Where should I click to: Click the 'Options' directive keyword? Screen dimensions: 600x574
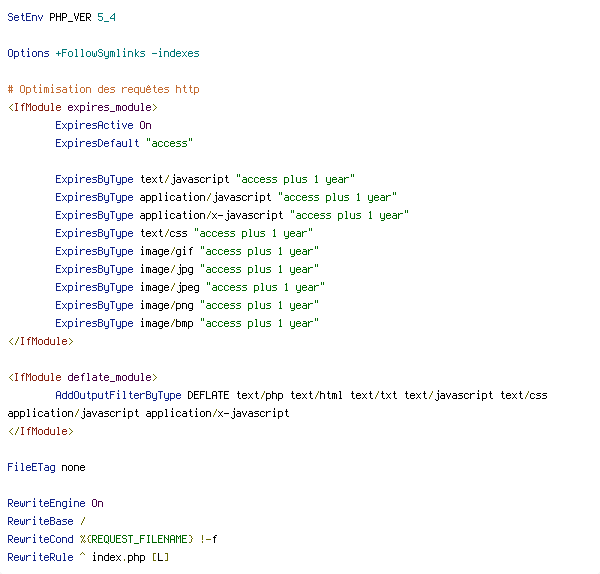(x=28, y=53)
